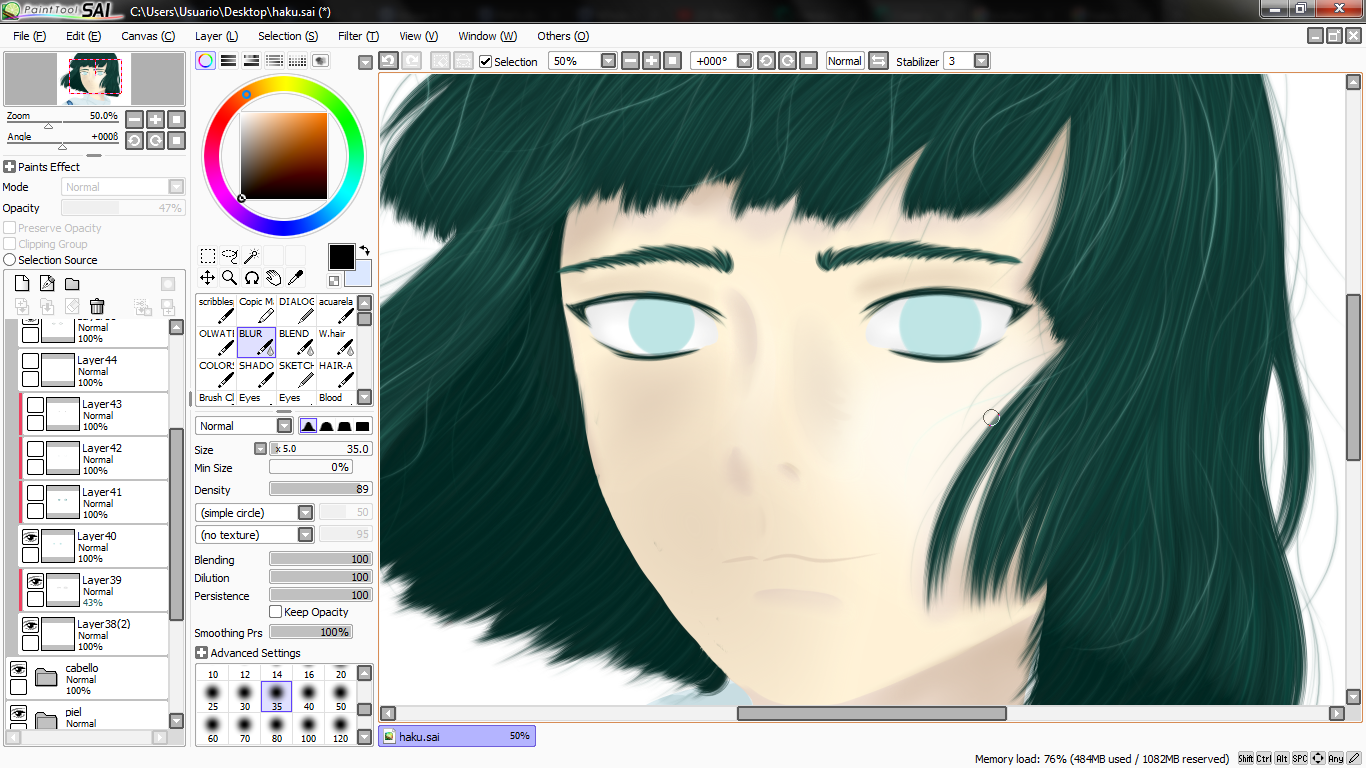Choose the Hand pan tool

tap(273, 278)
